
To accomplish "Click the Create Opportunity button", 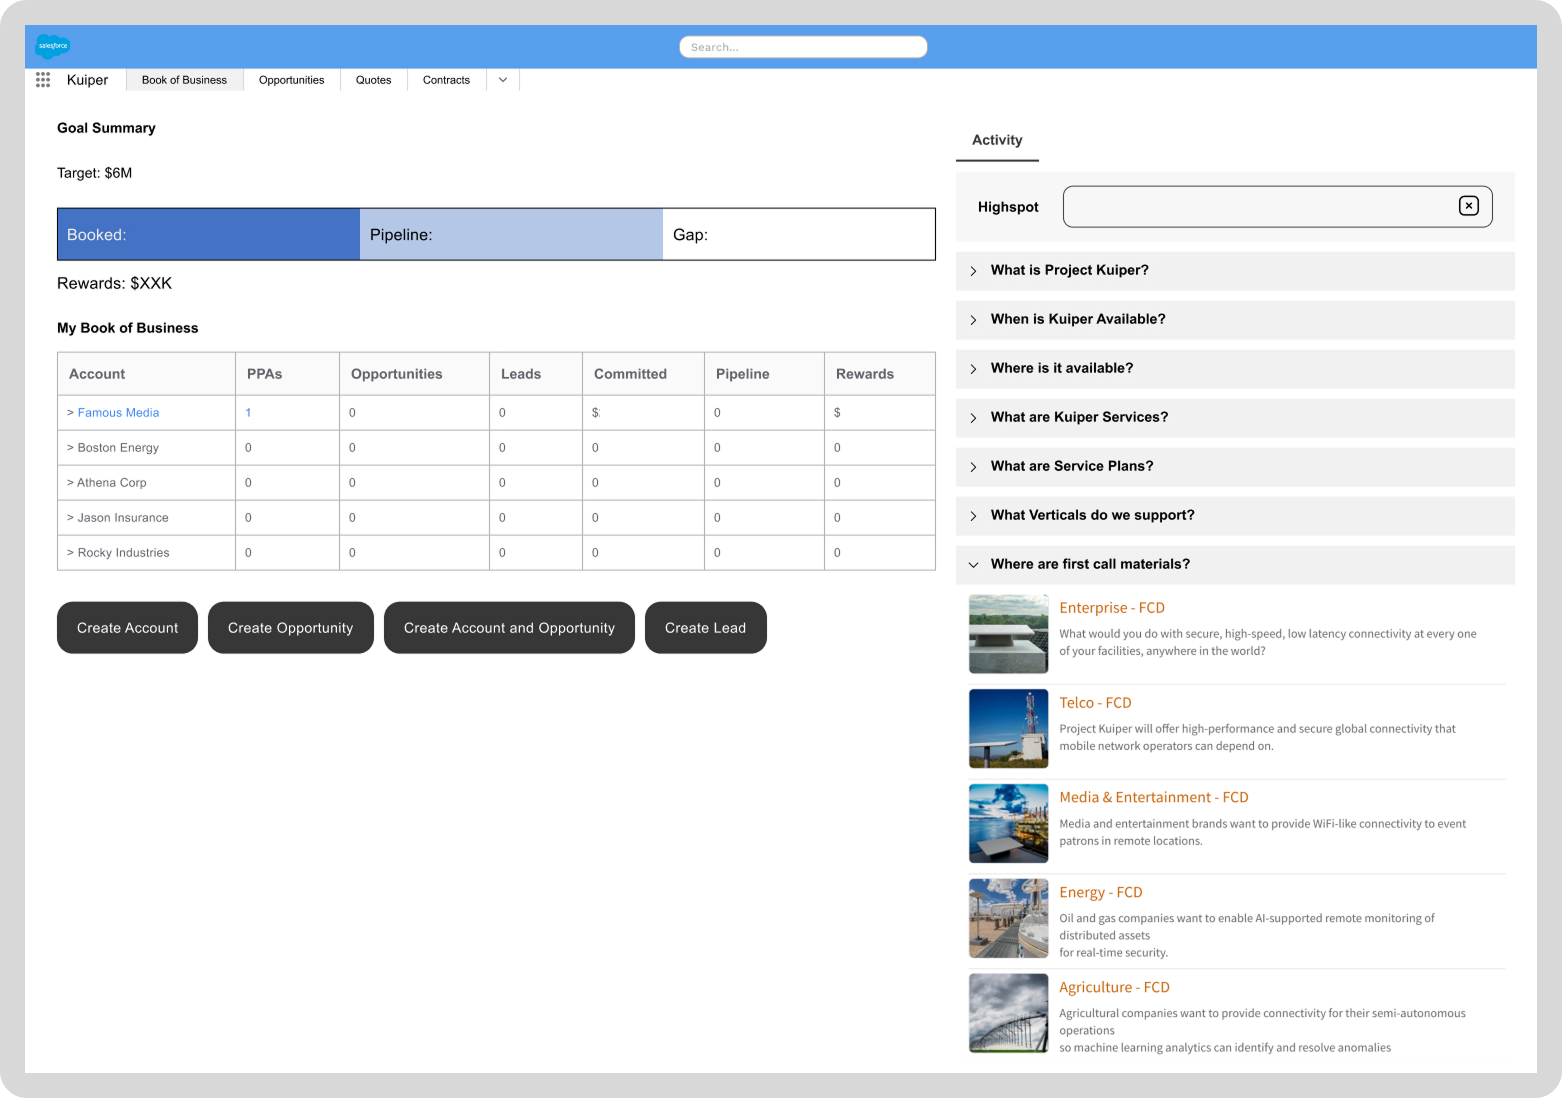I will point(290,628).
